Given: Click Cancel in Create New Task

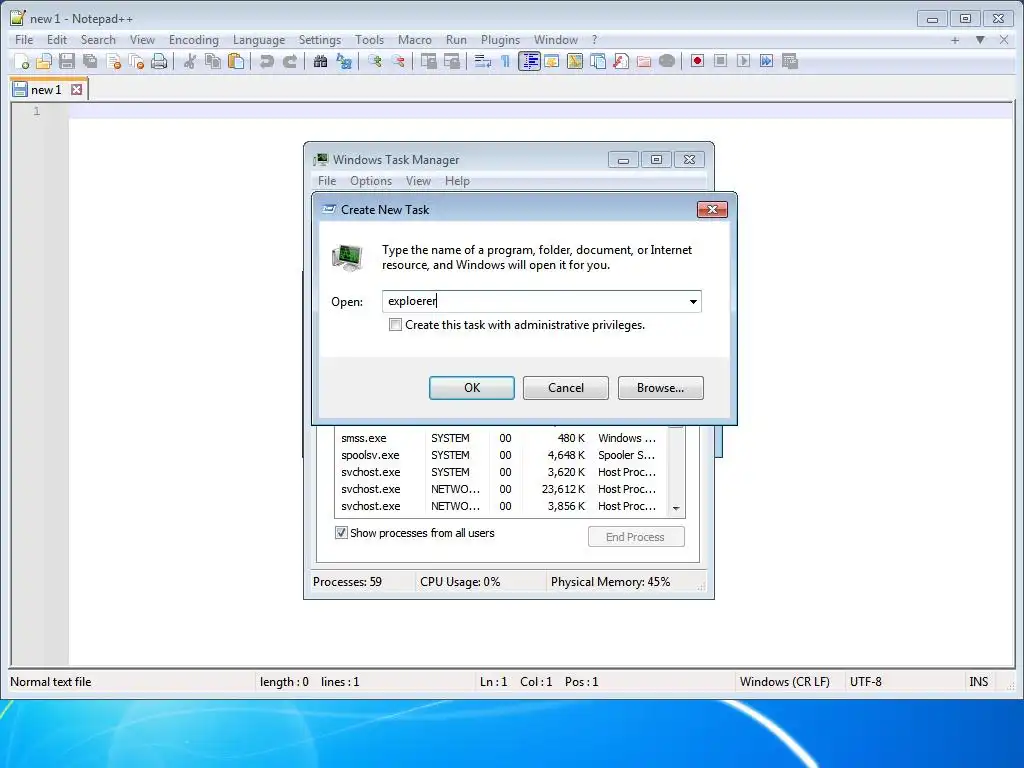Looking at the screenshot, I should pos(566,388).
